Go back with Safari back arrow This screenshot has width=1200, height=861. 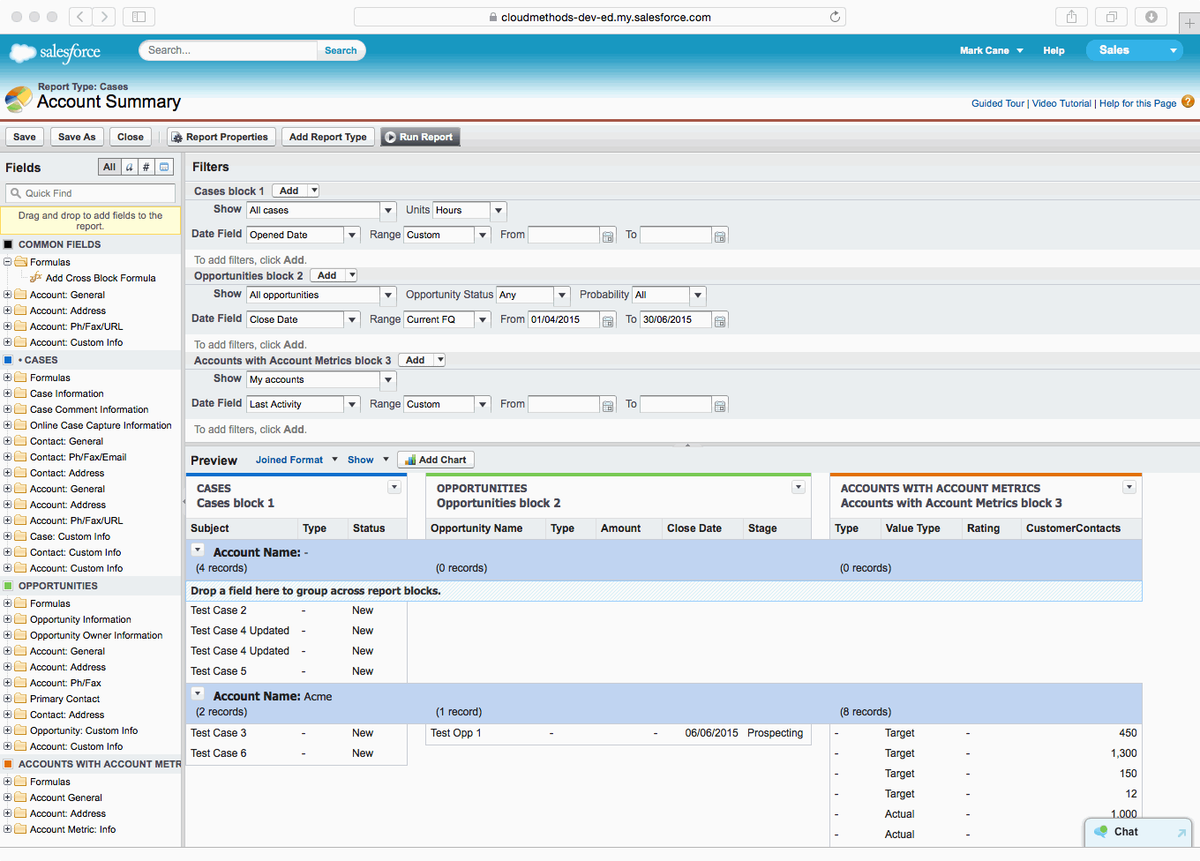[x=80, y=17]
